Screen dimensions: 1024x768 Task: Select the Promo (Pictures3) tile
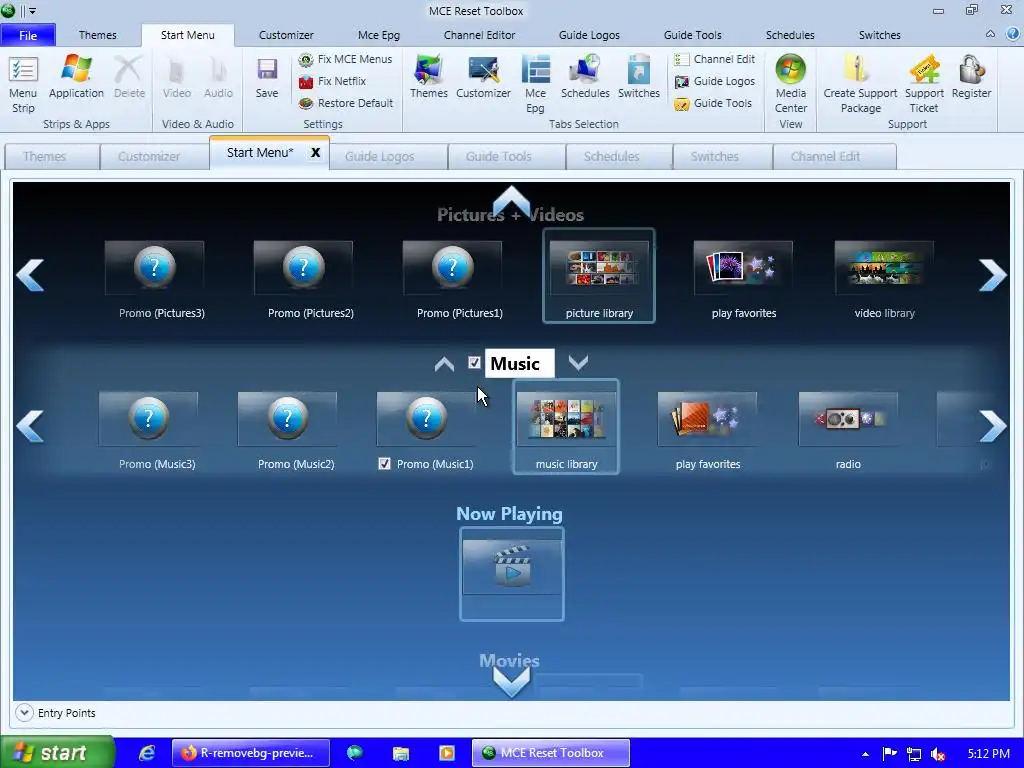(x=155, y=280)
